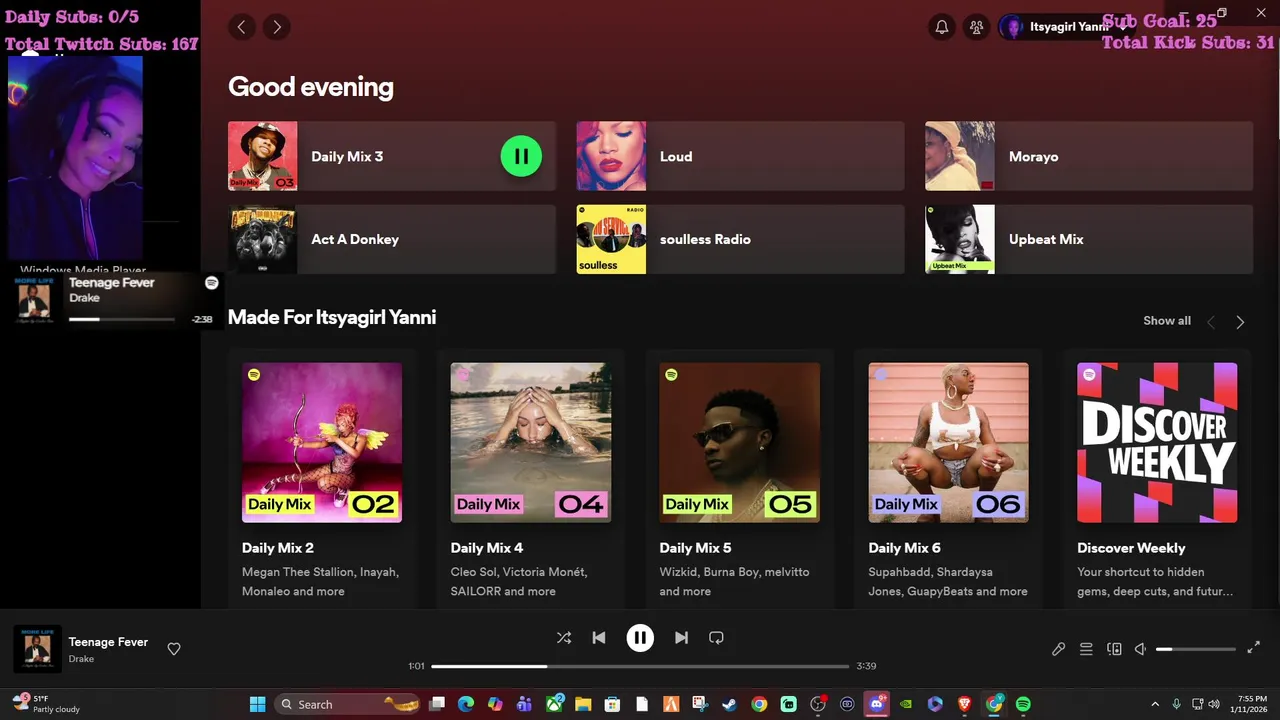Click the mini player progress bar under Drake

(x=122, y=319)
